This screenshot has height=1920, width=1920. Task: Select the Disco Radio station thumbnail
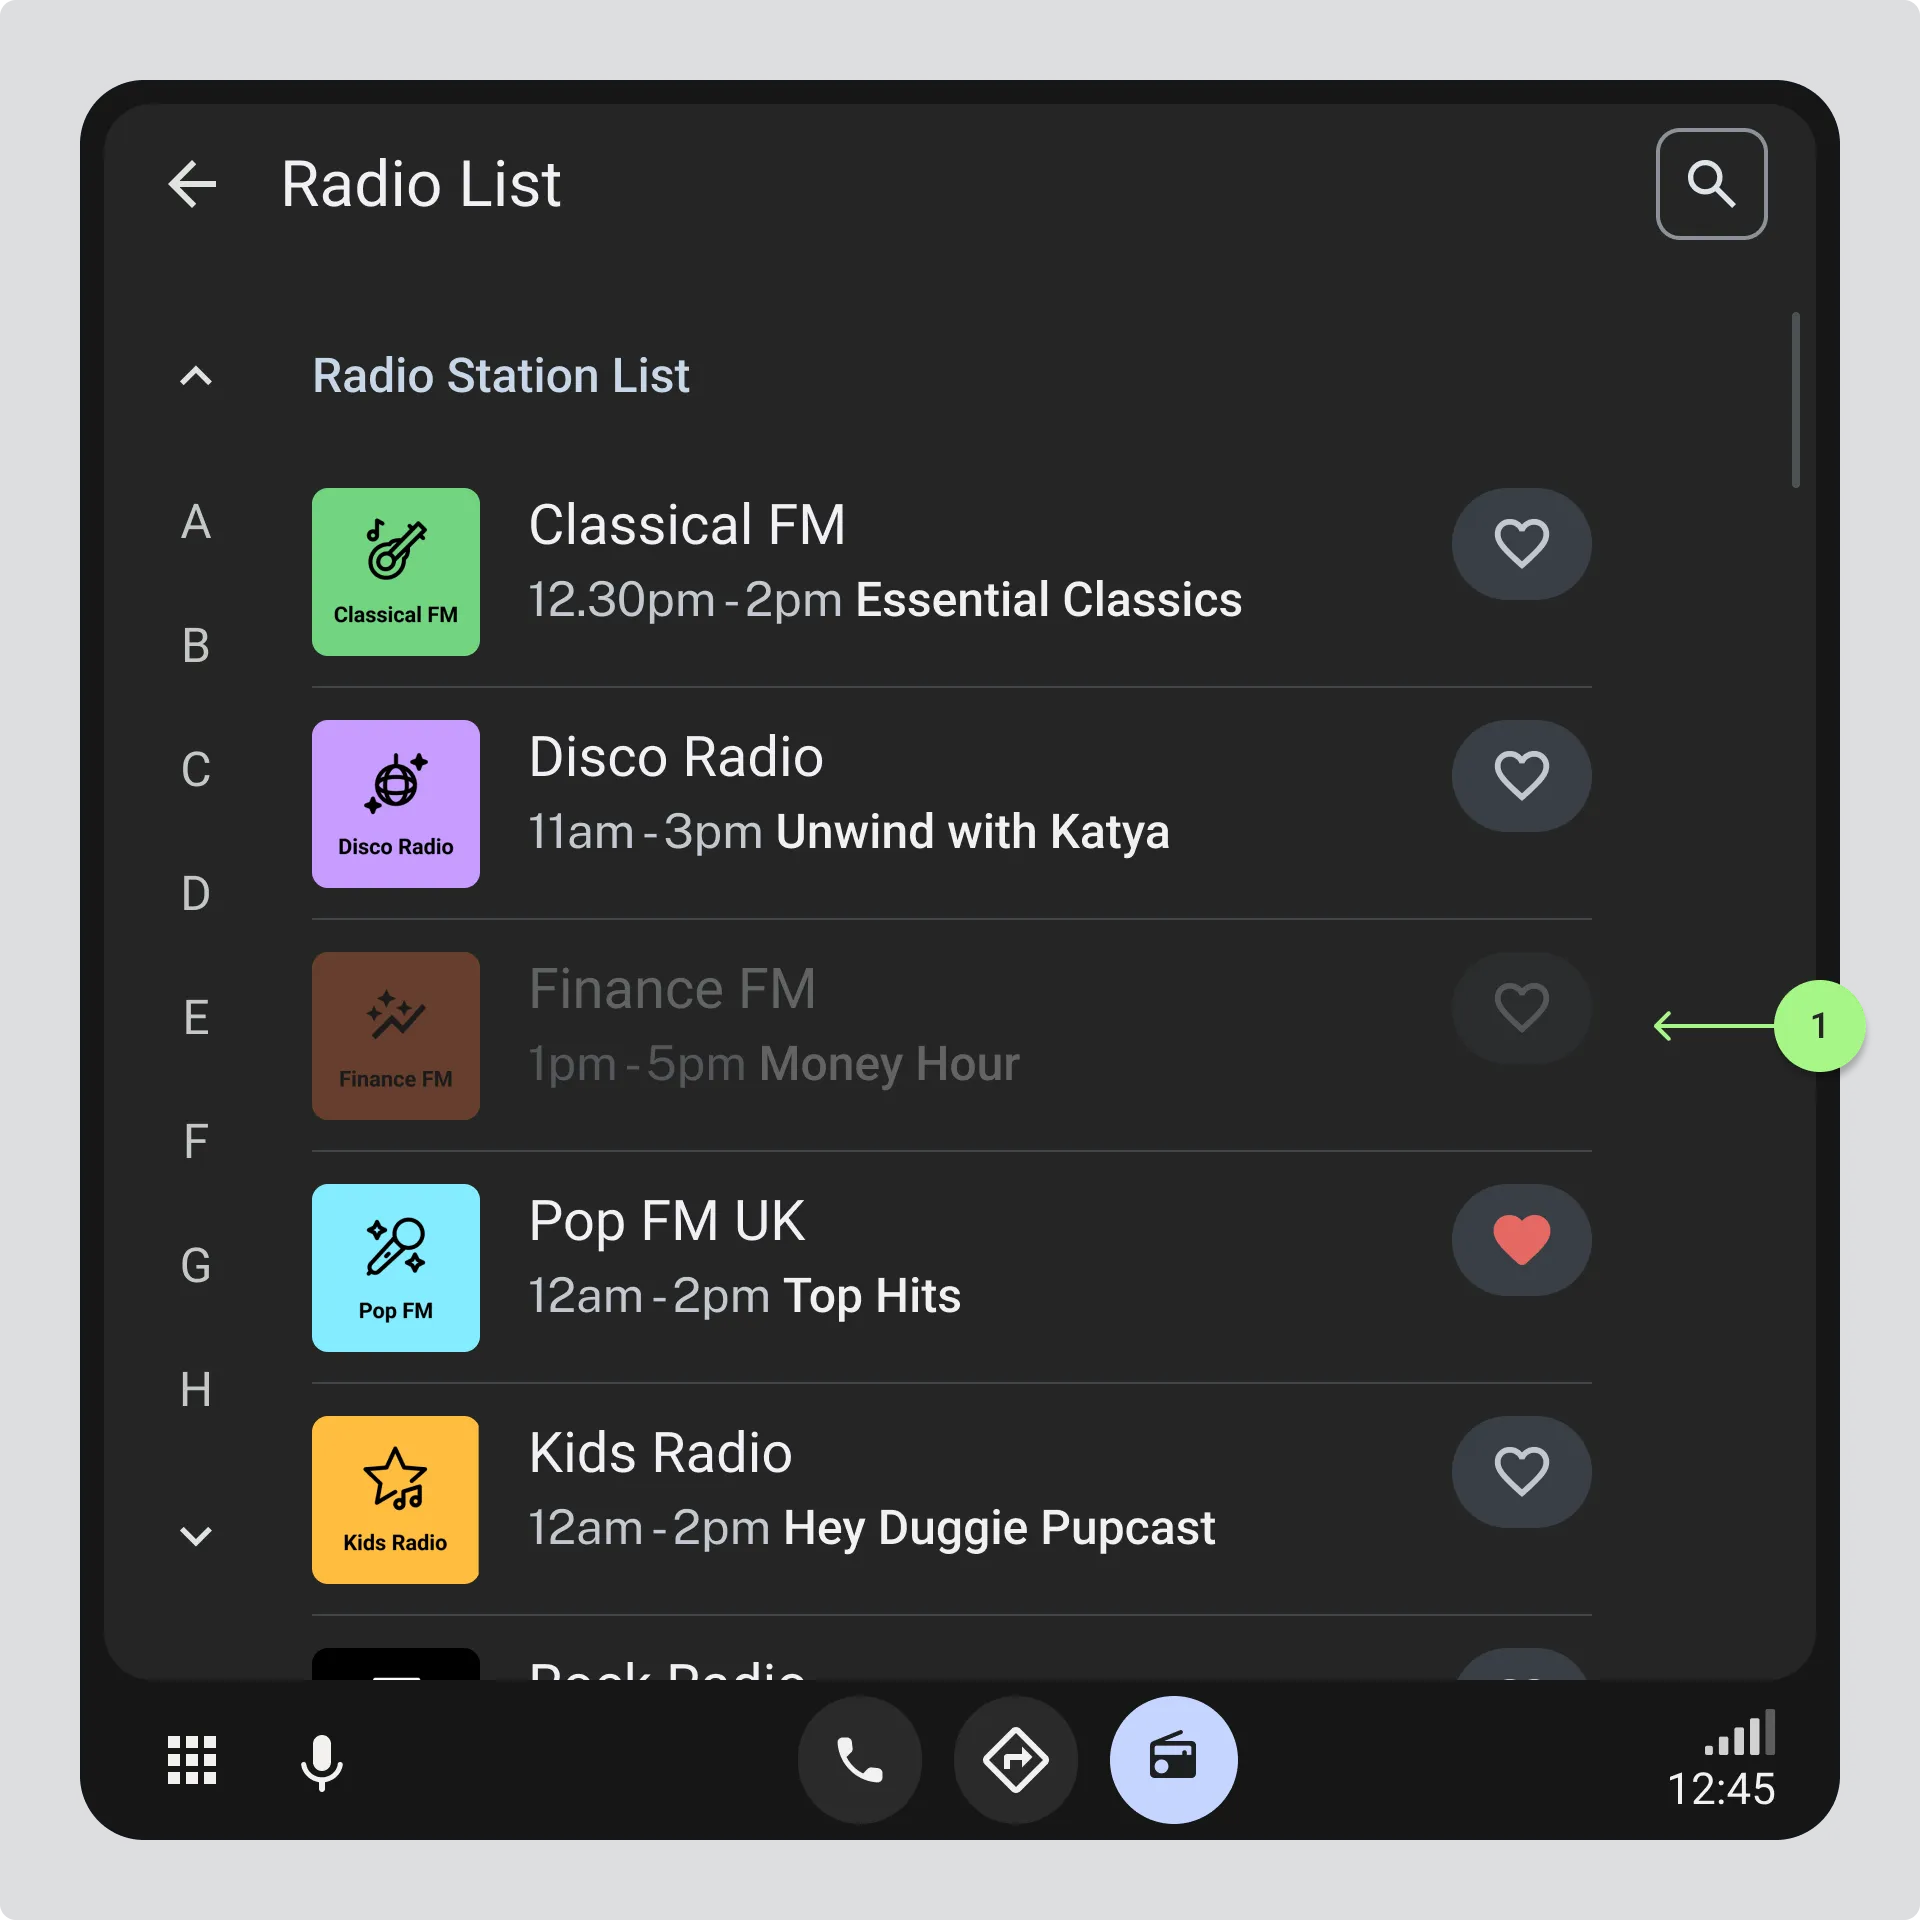396,804
